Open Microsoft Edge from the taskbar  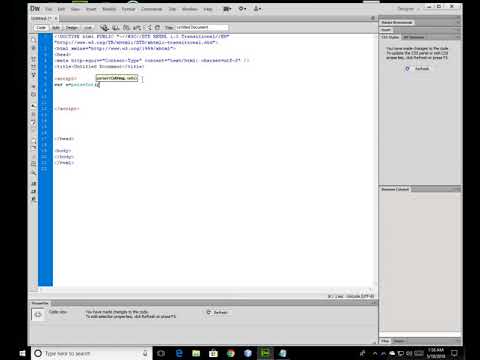pos(179,353)
